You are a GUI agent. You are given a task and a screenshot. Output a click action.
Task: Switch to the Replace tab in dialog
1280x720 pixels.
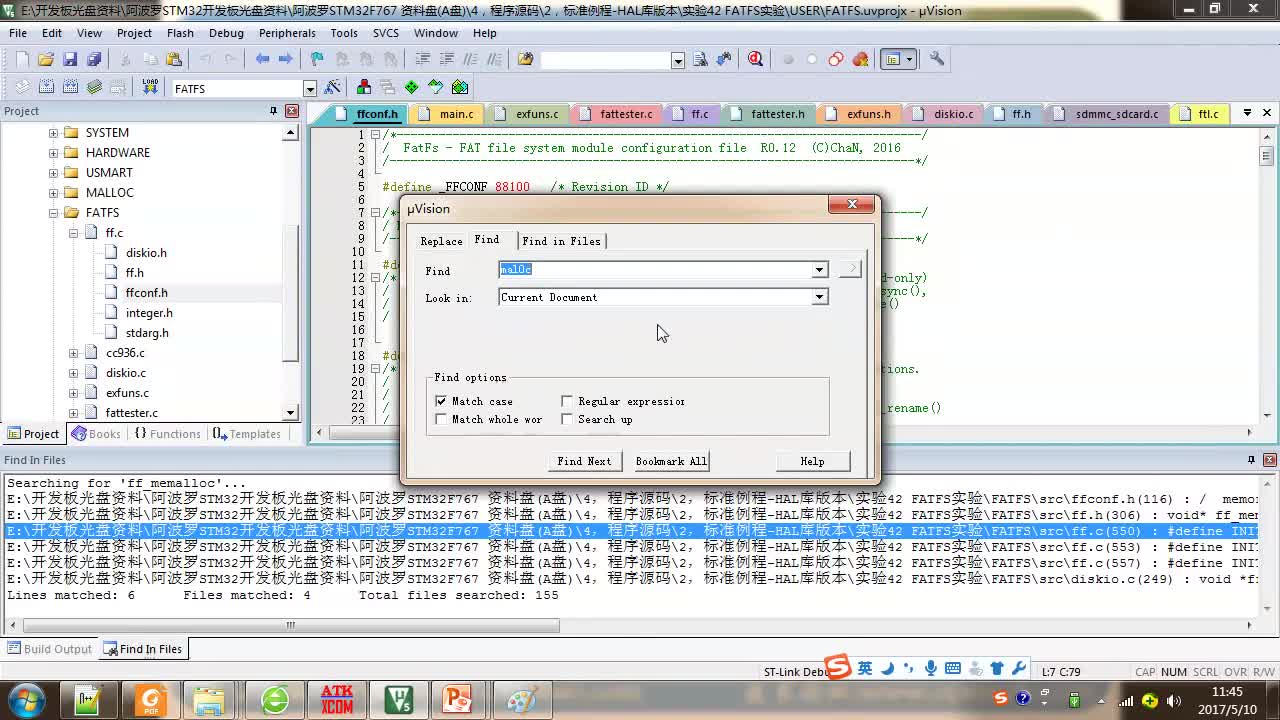tap(441, 241)
